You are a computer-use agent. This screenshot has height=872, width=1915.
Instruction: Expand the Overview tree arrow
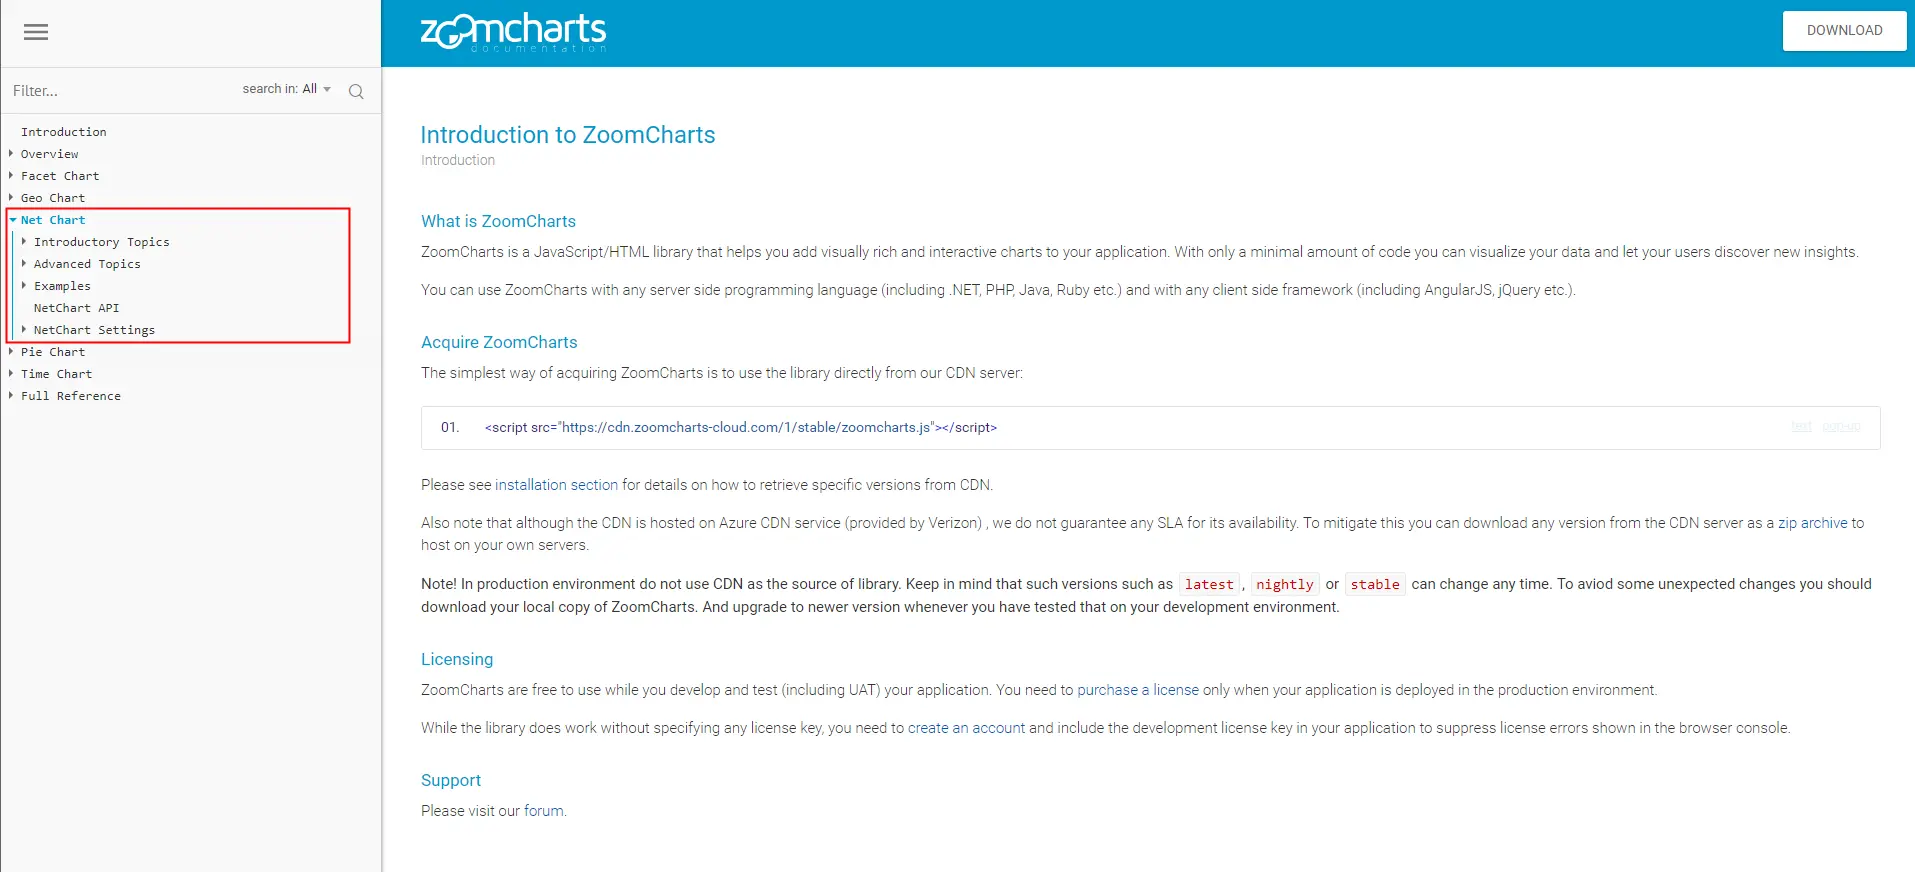11,154
